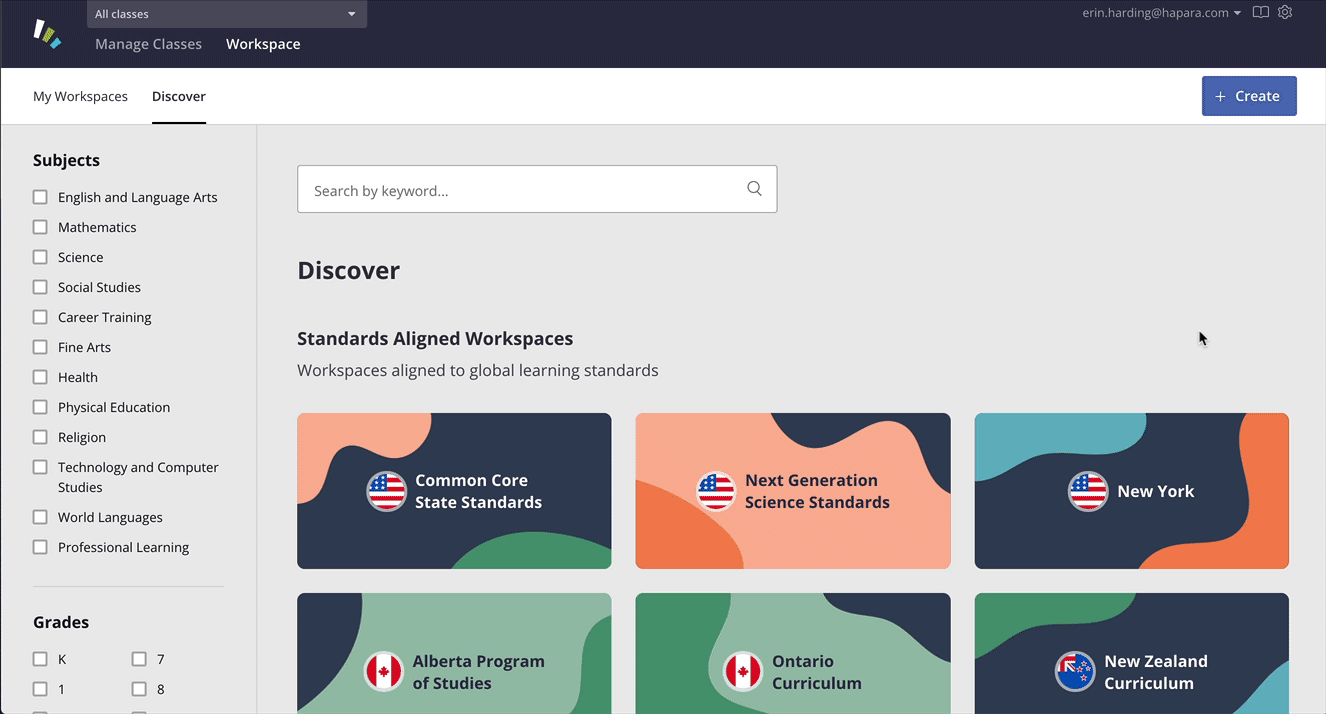This screenshot has width=1326, height=714.
Task: Open the settings gear icon
Action: click(x=1286, y=13)
